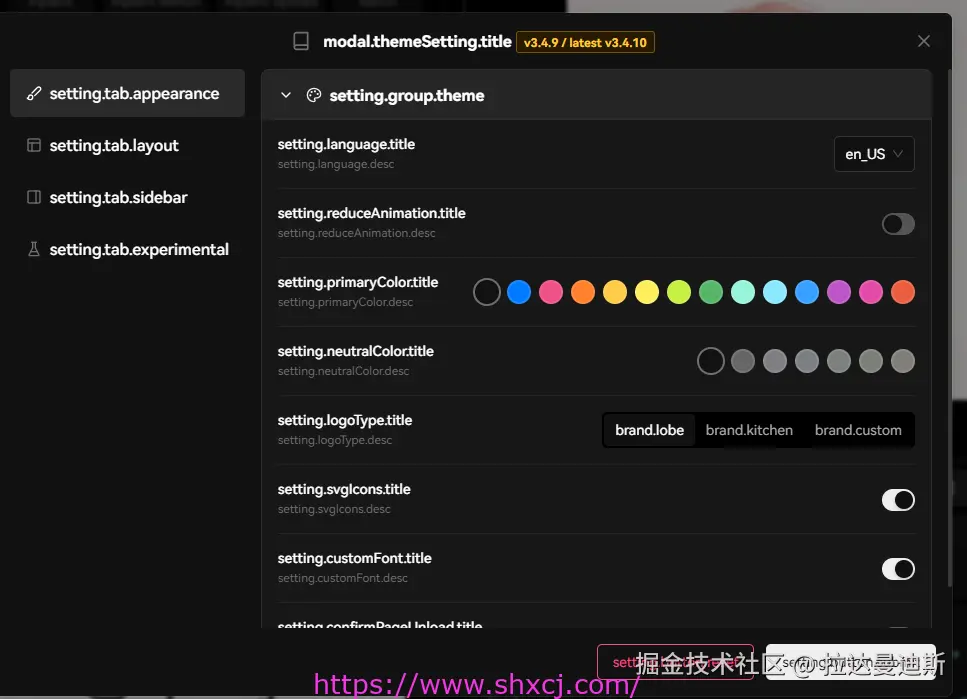Pick the last gray neutral color swatch
967x699 pixels.
coord(903,361)
